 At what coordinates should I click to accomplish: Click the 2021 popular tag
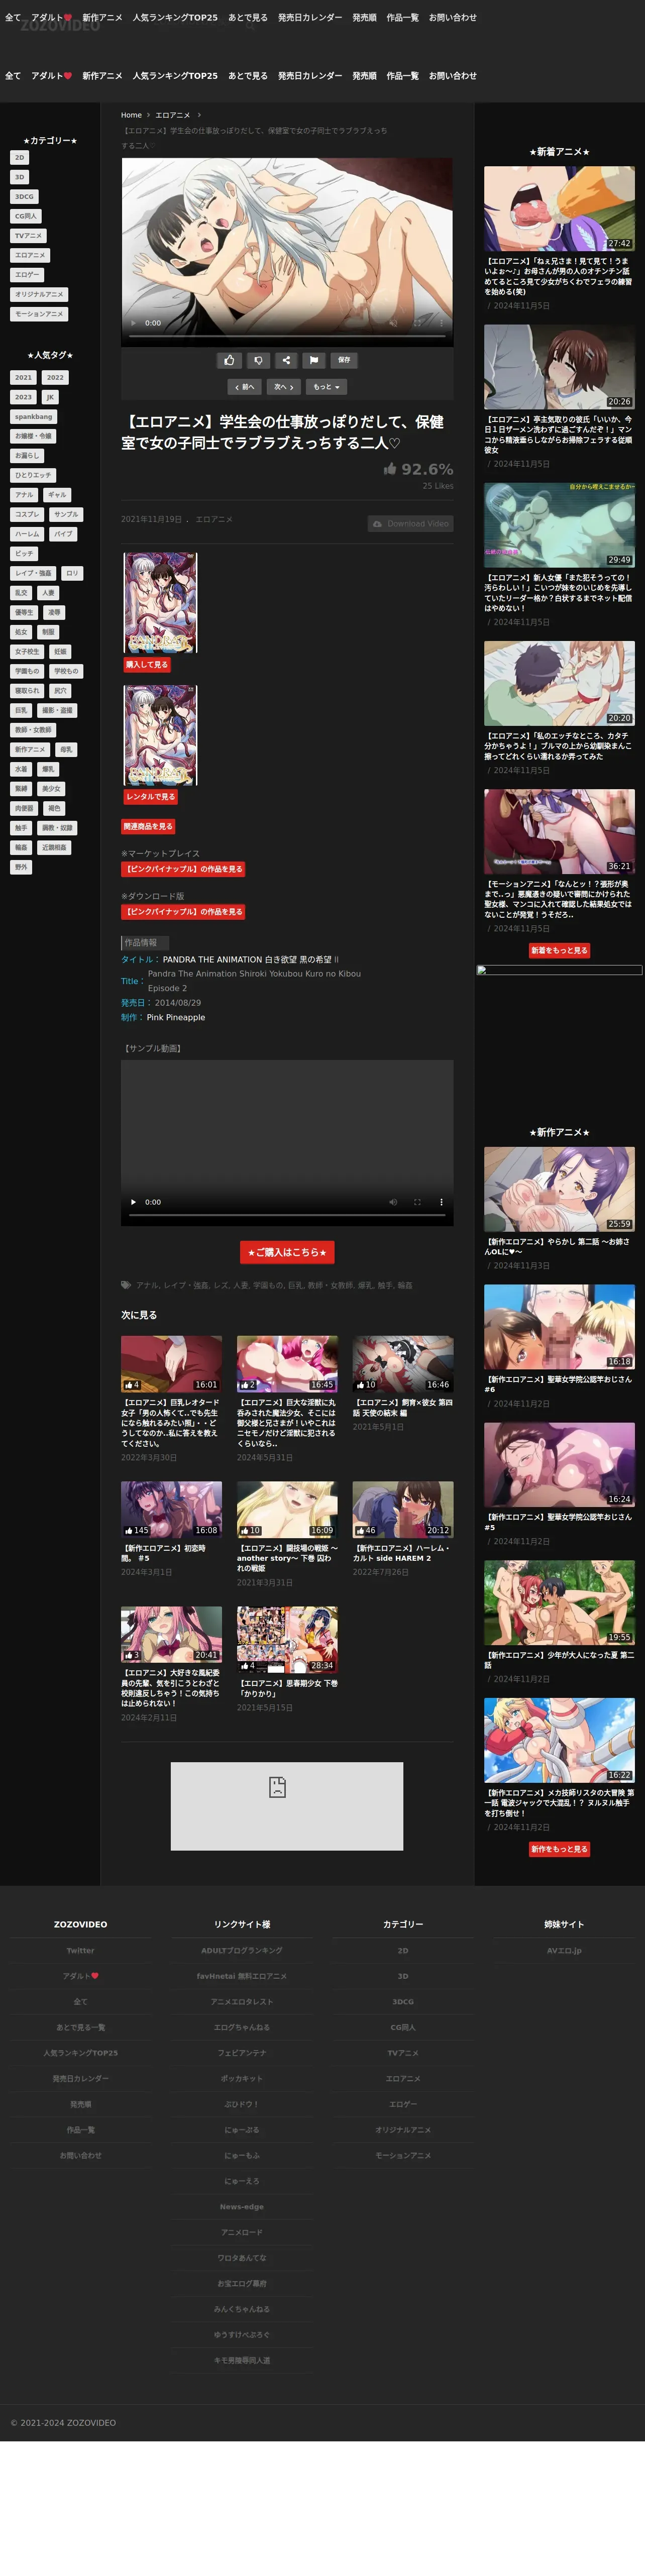pos(24,378)
